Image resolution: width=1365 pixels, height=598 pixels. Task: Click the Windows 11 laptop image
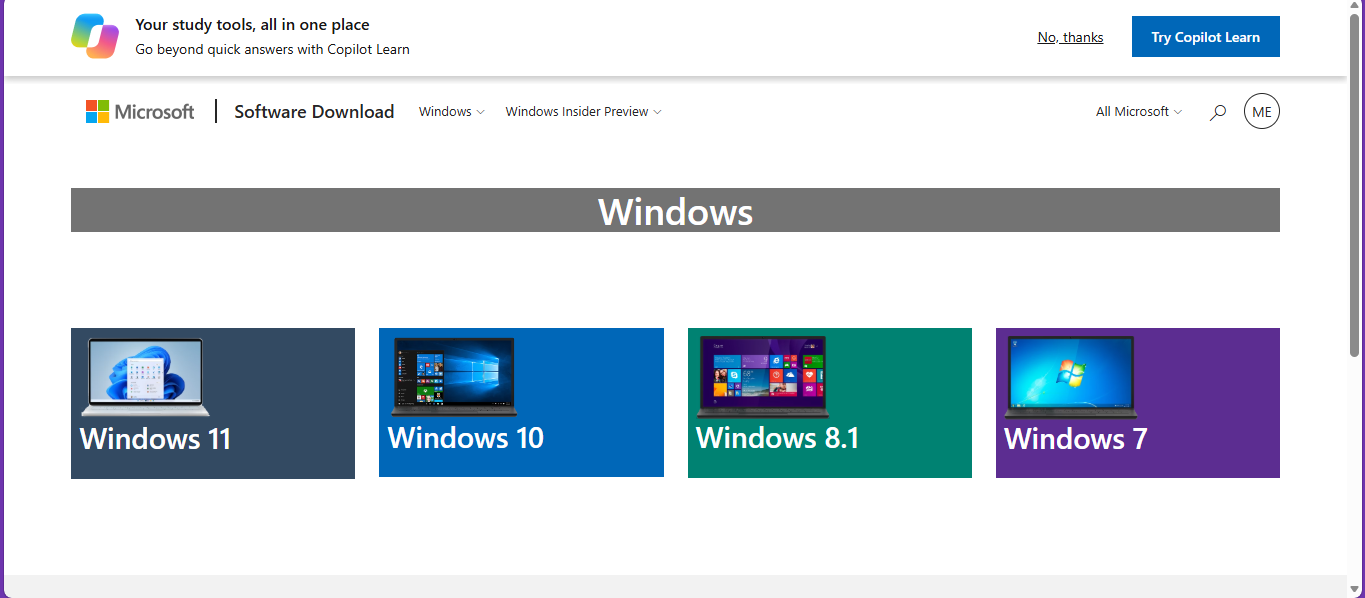[x=146, y=377]
